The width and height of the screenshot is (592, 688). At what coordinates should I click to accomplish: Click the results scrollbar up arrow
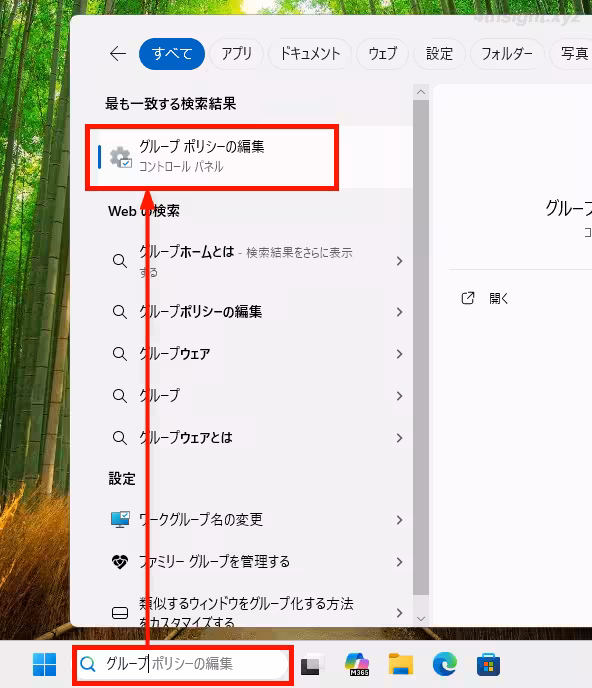tap(421, 92)
